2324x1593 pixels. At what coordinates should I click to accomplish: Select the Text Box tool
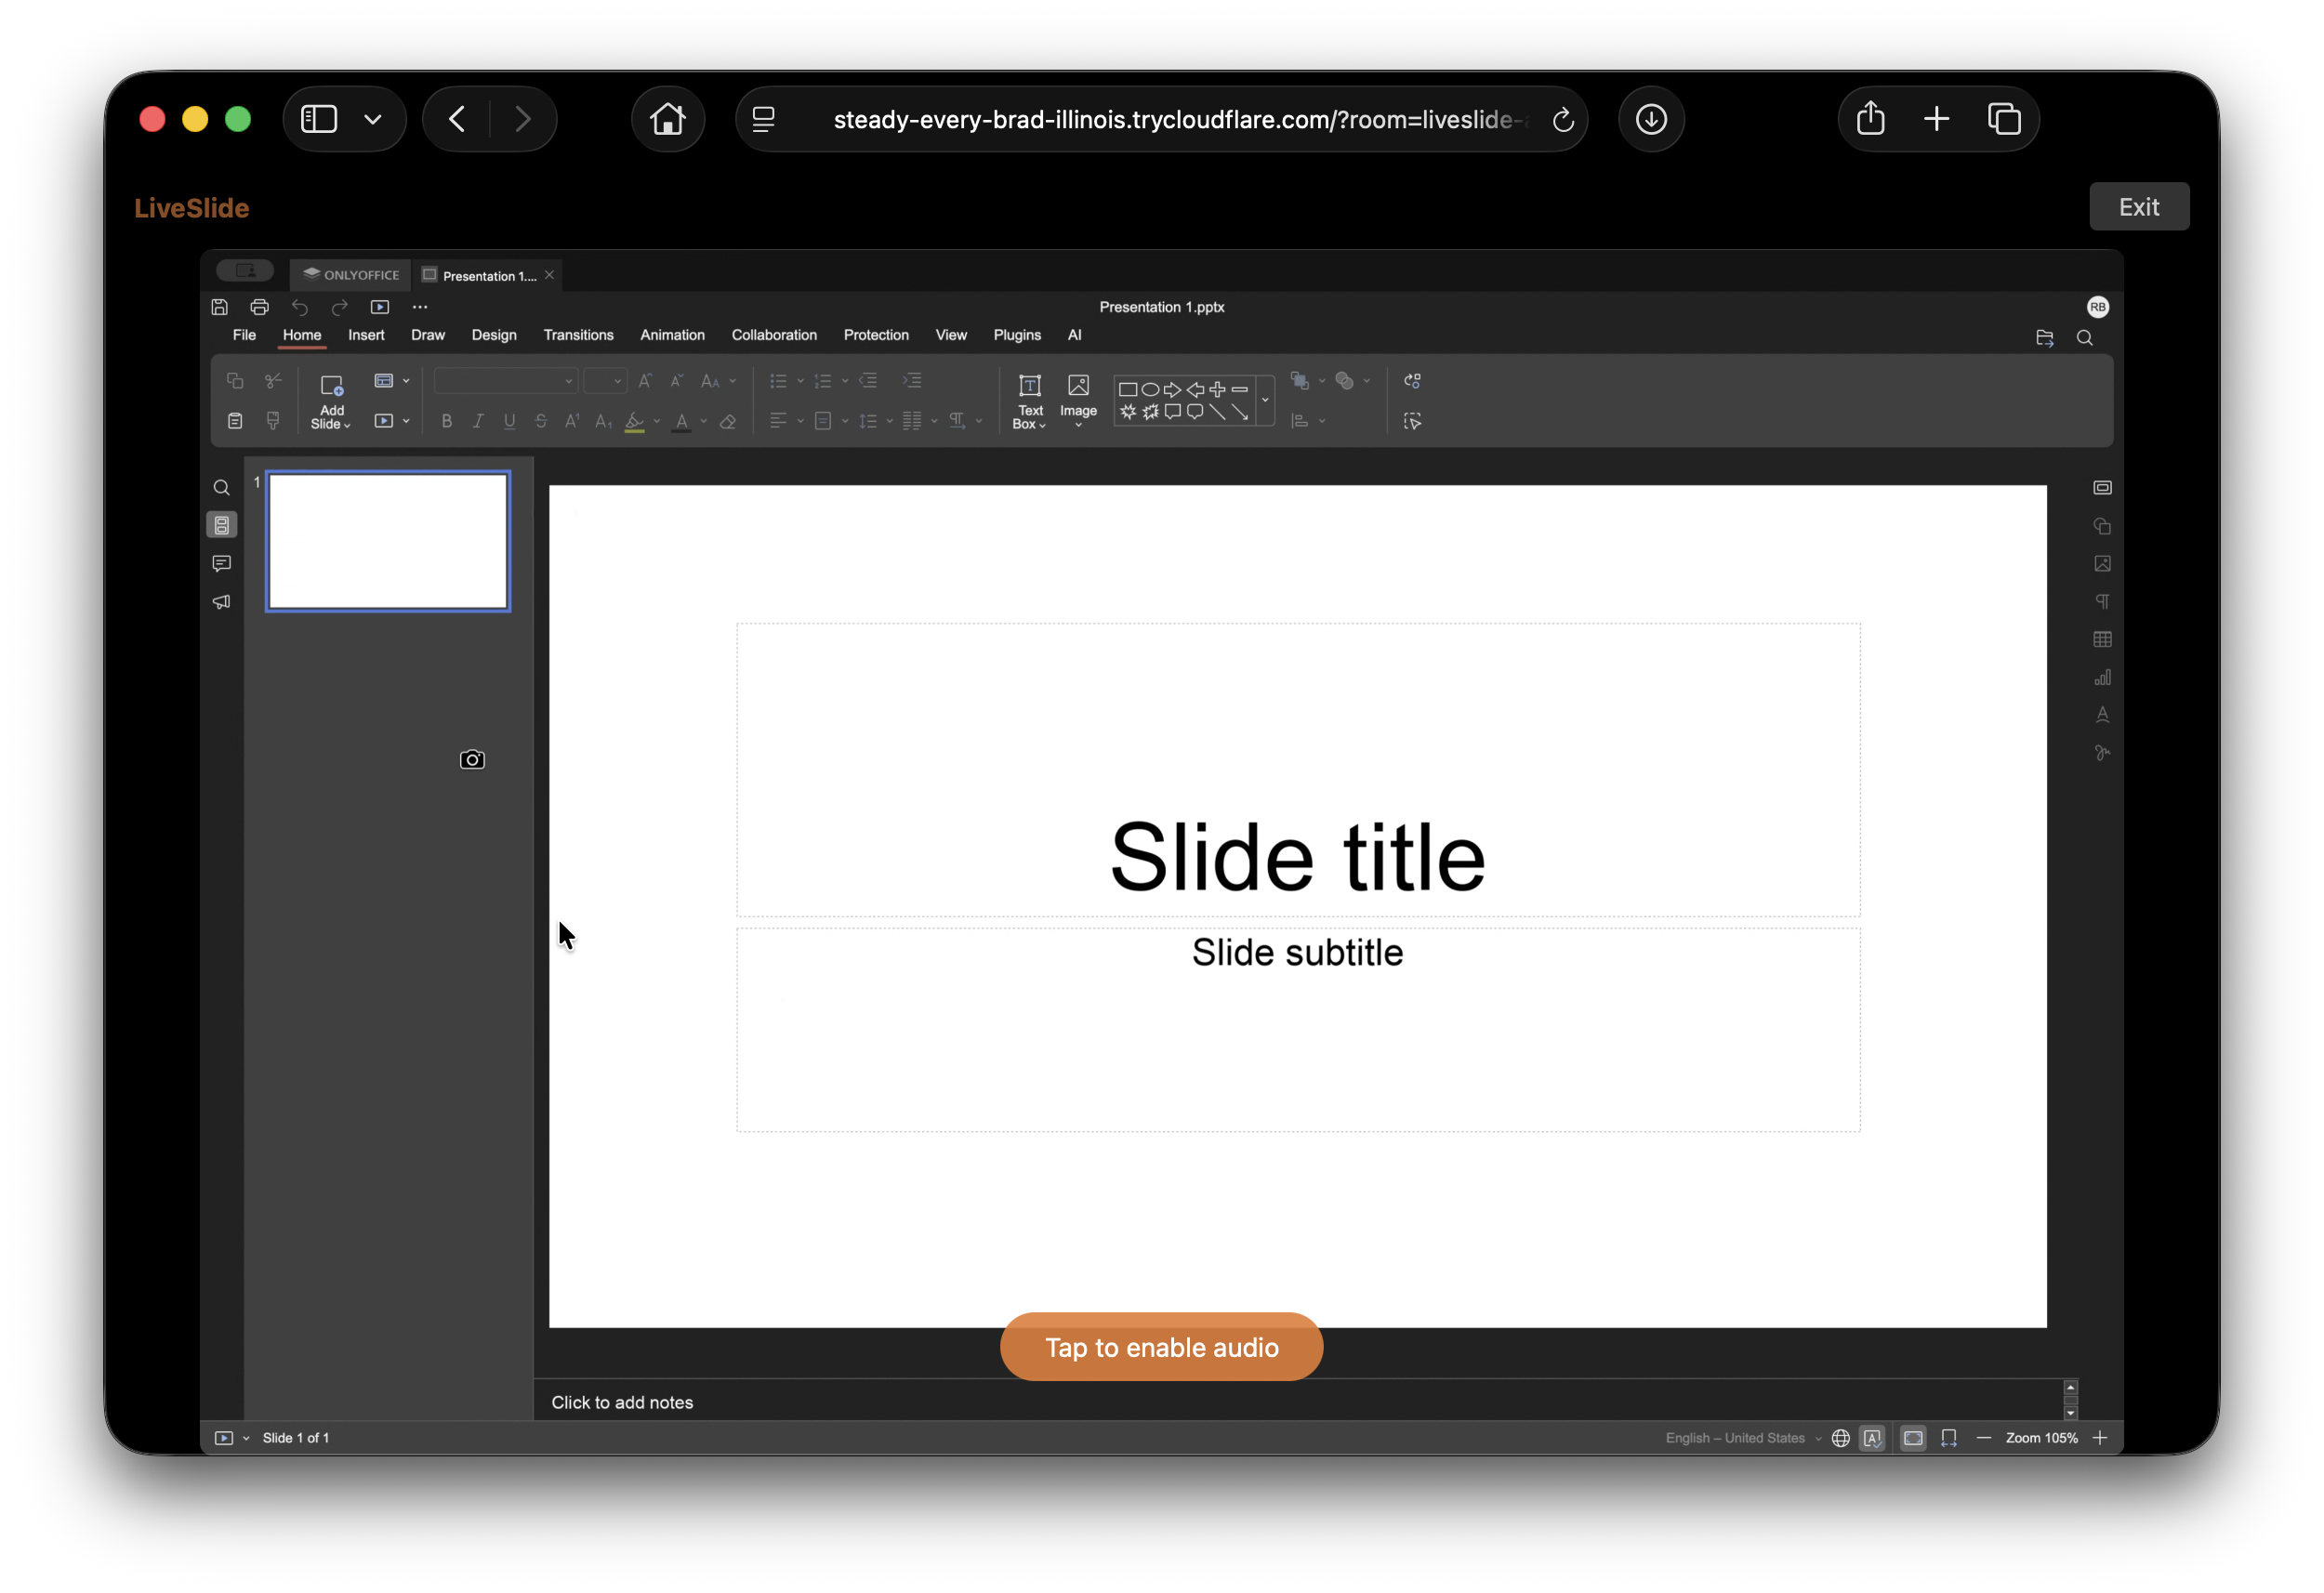1029,400
